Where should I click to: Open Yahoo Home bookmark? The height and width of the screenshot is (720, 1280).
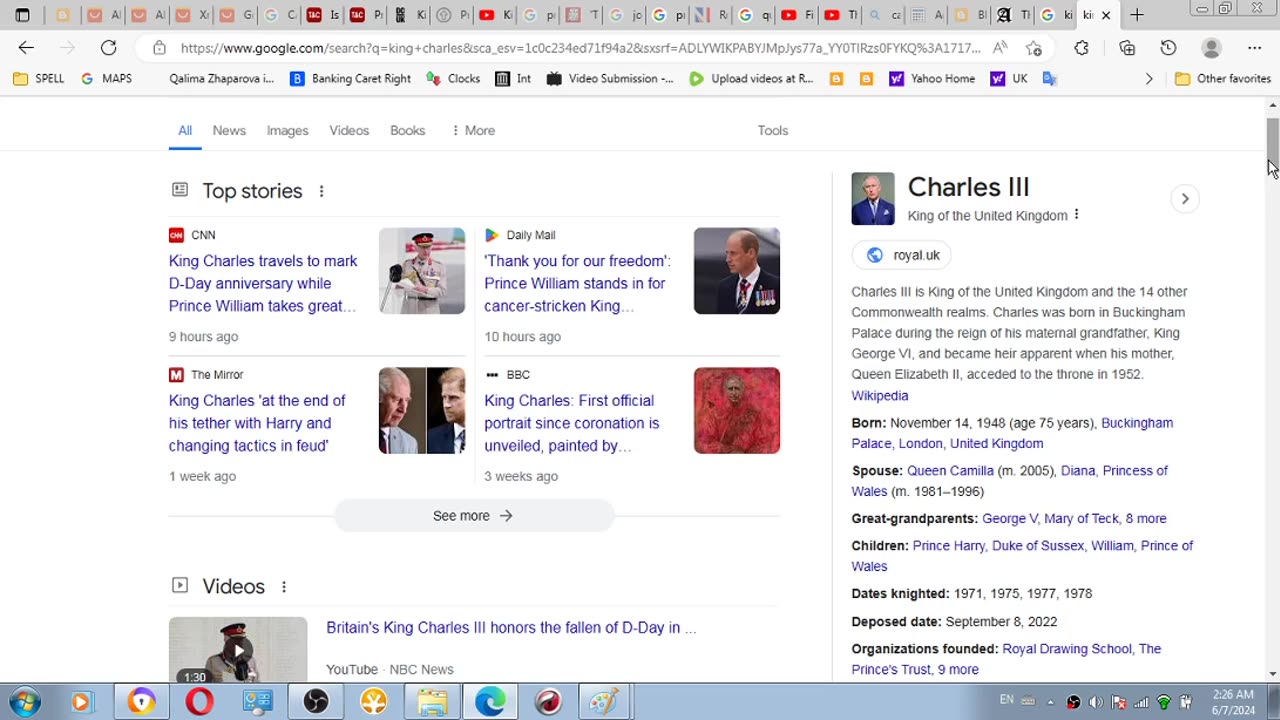932,78
